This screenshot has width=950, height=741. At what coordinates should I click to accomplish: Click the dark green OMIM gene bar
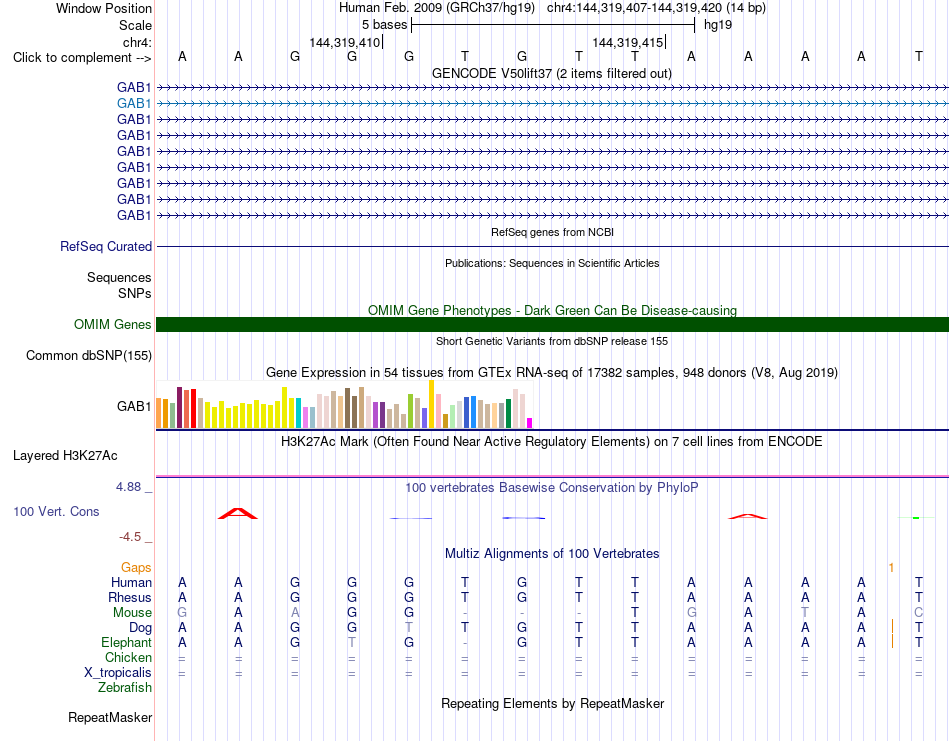click(553, 324)
